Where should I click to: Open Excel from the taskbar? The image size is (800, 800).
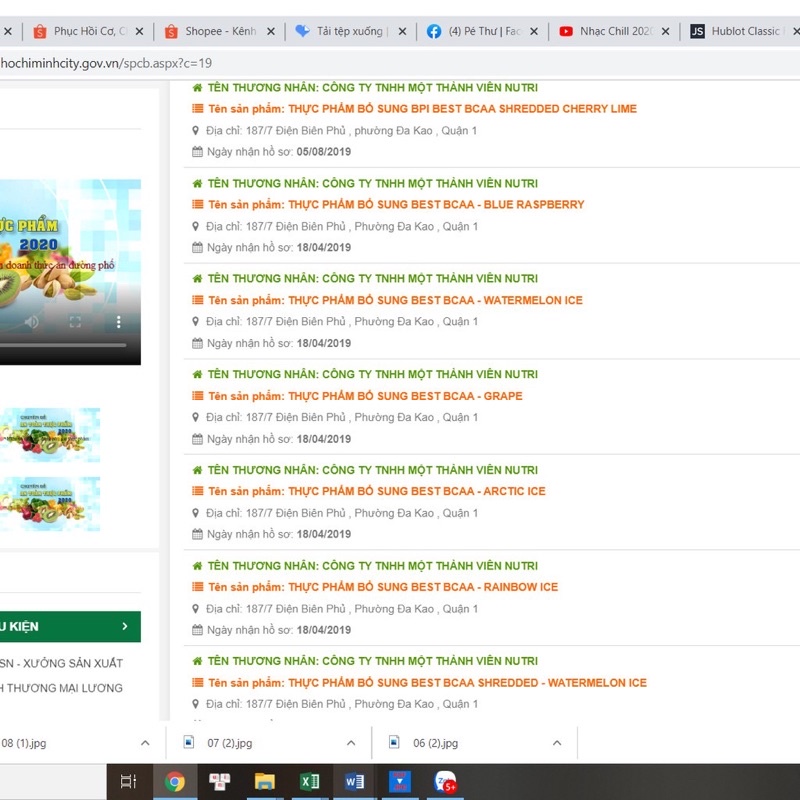[310, 781]
